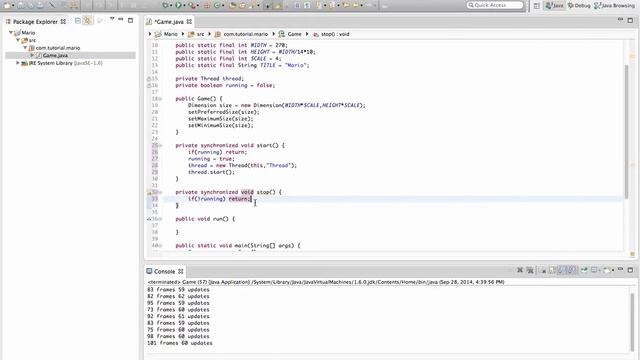This screenshot has height=360, width=640.
Task: Fold the start() method at line 25
Action: 160,145
